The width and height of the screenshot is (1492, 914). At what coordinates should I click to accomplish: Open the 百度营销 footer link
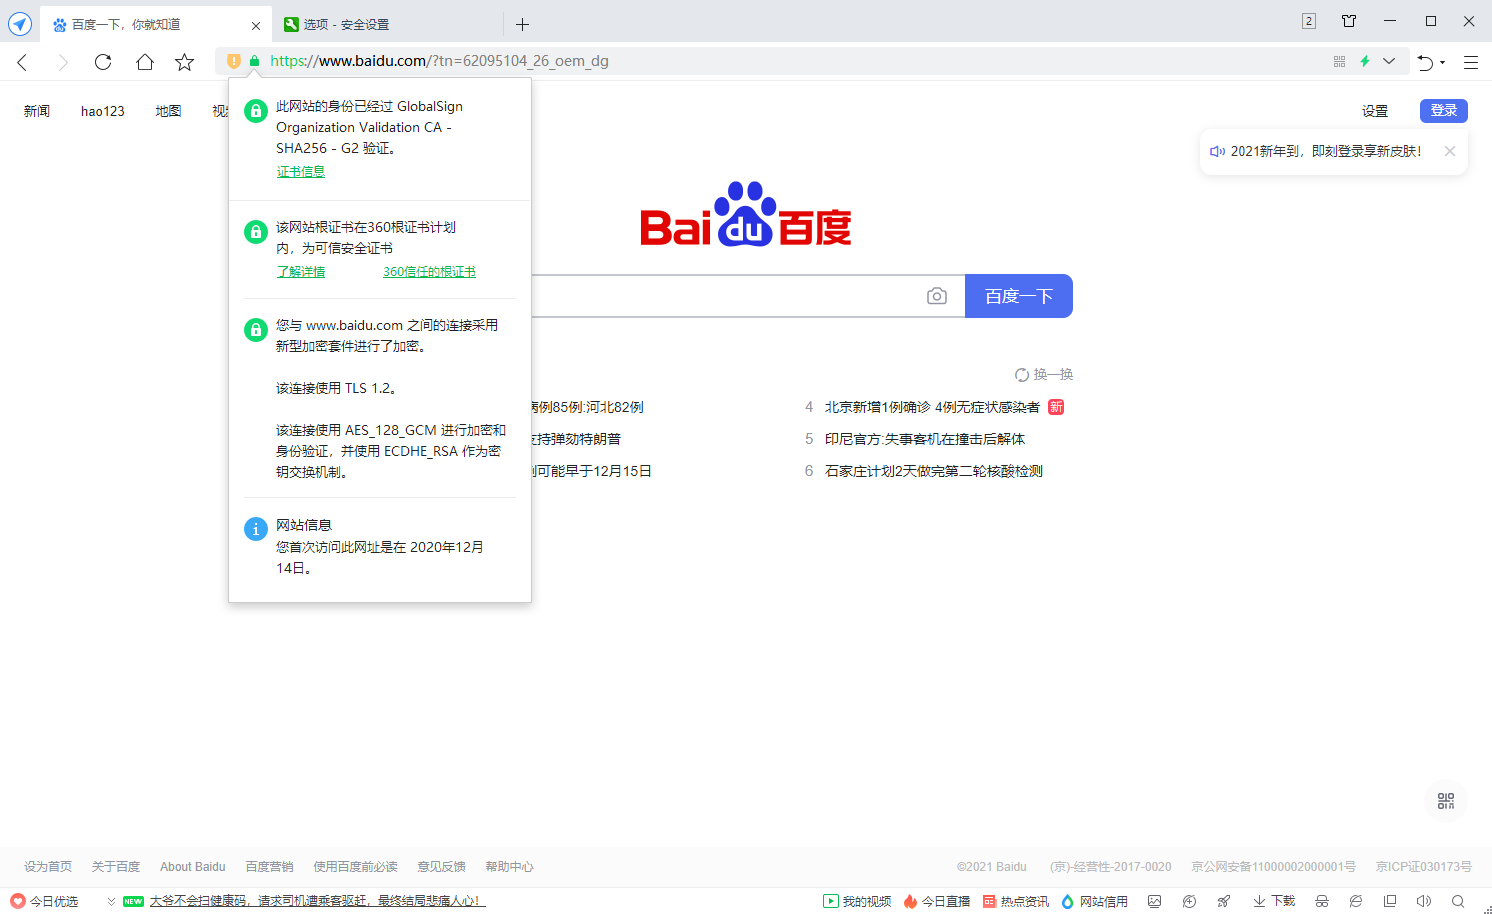[x=270, y=867]
